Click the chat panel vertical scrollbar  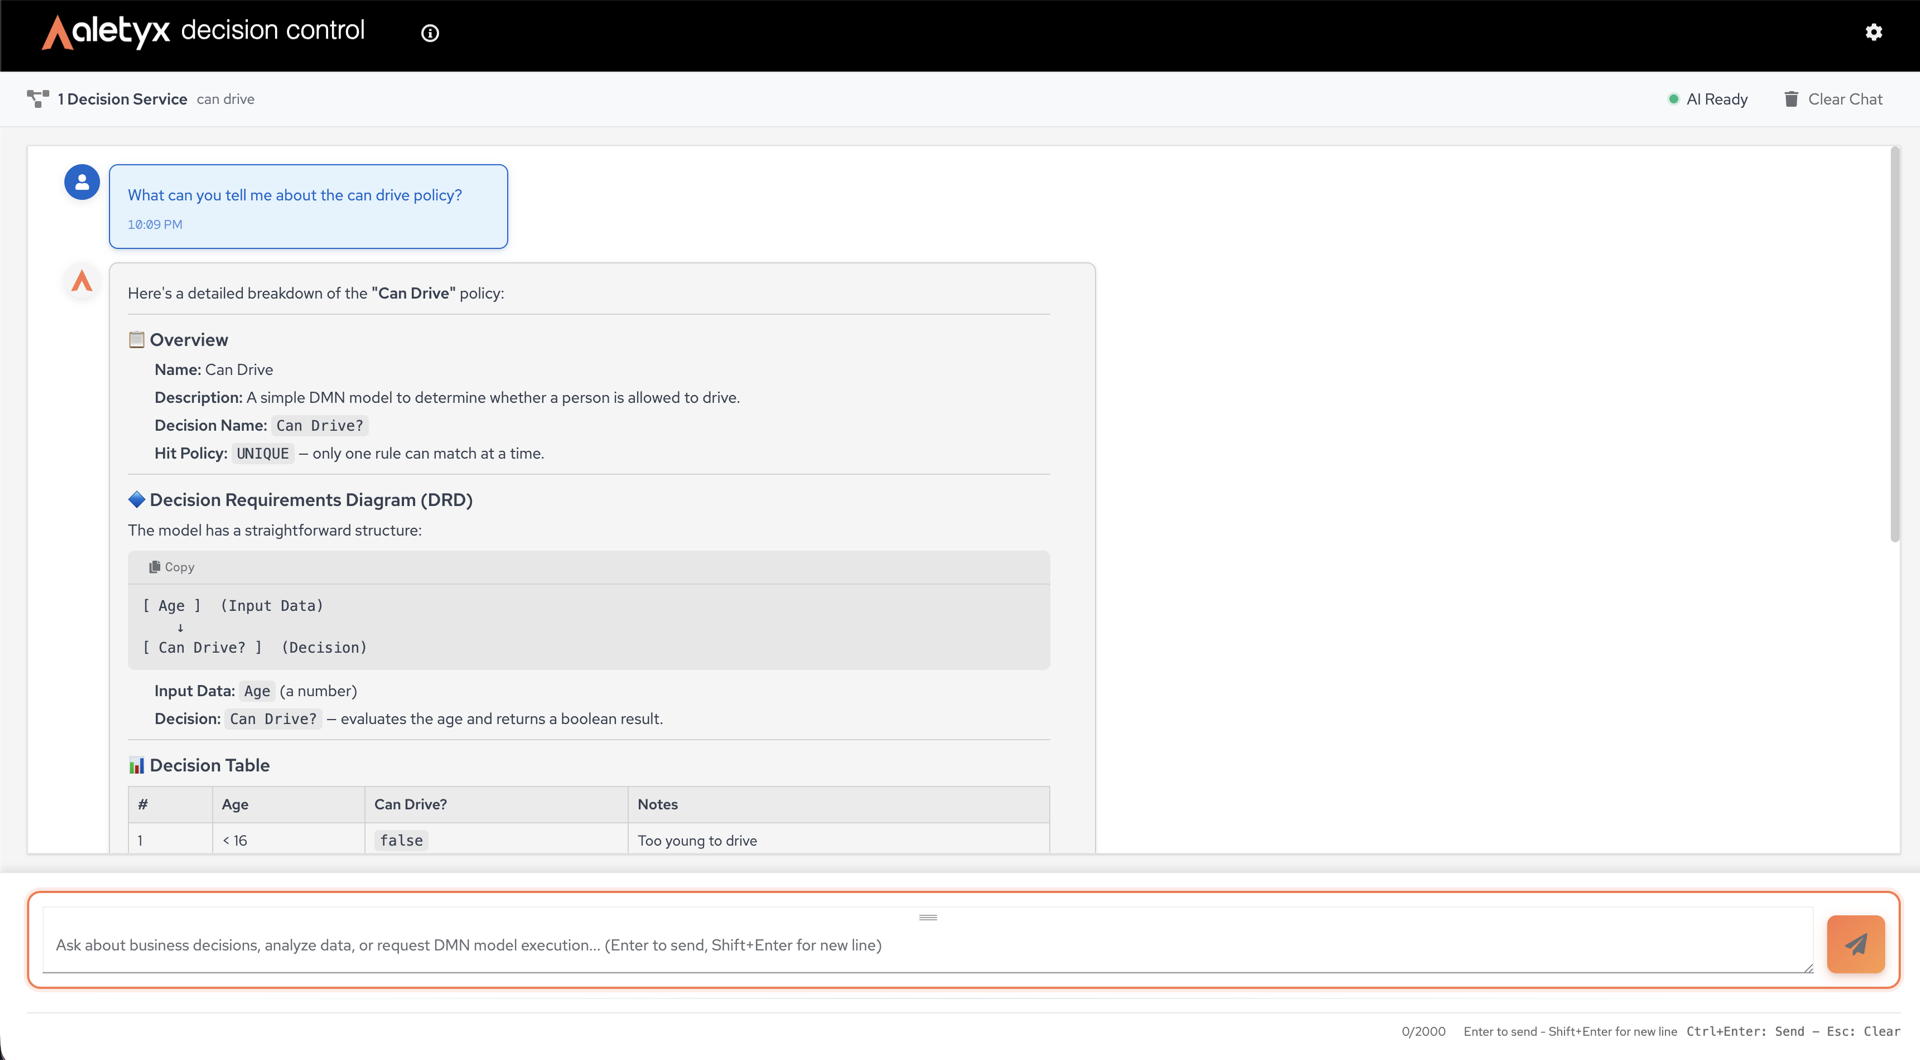click(1894, 345)
